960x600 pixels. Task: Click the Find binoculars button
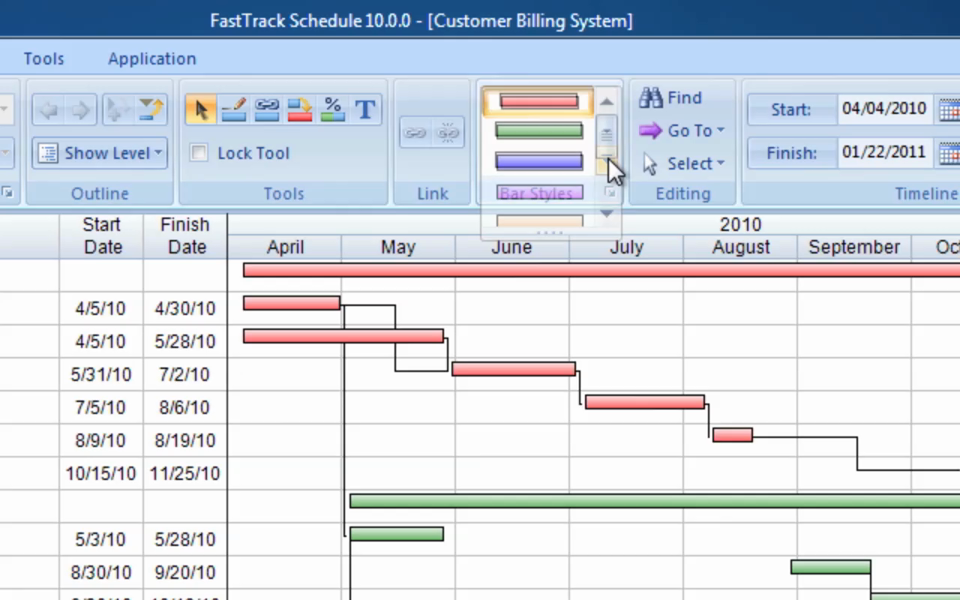pos(671,97)
